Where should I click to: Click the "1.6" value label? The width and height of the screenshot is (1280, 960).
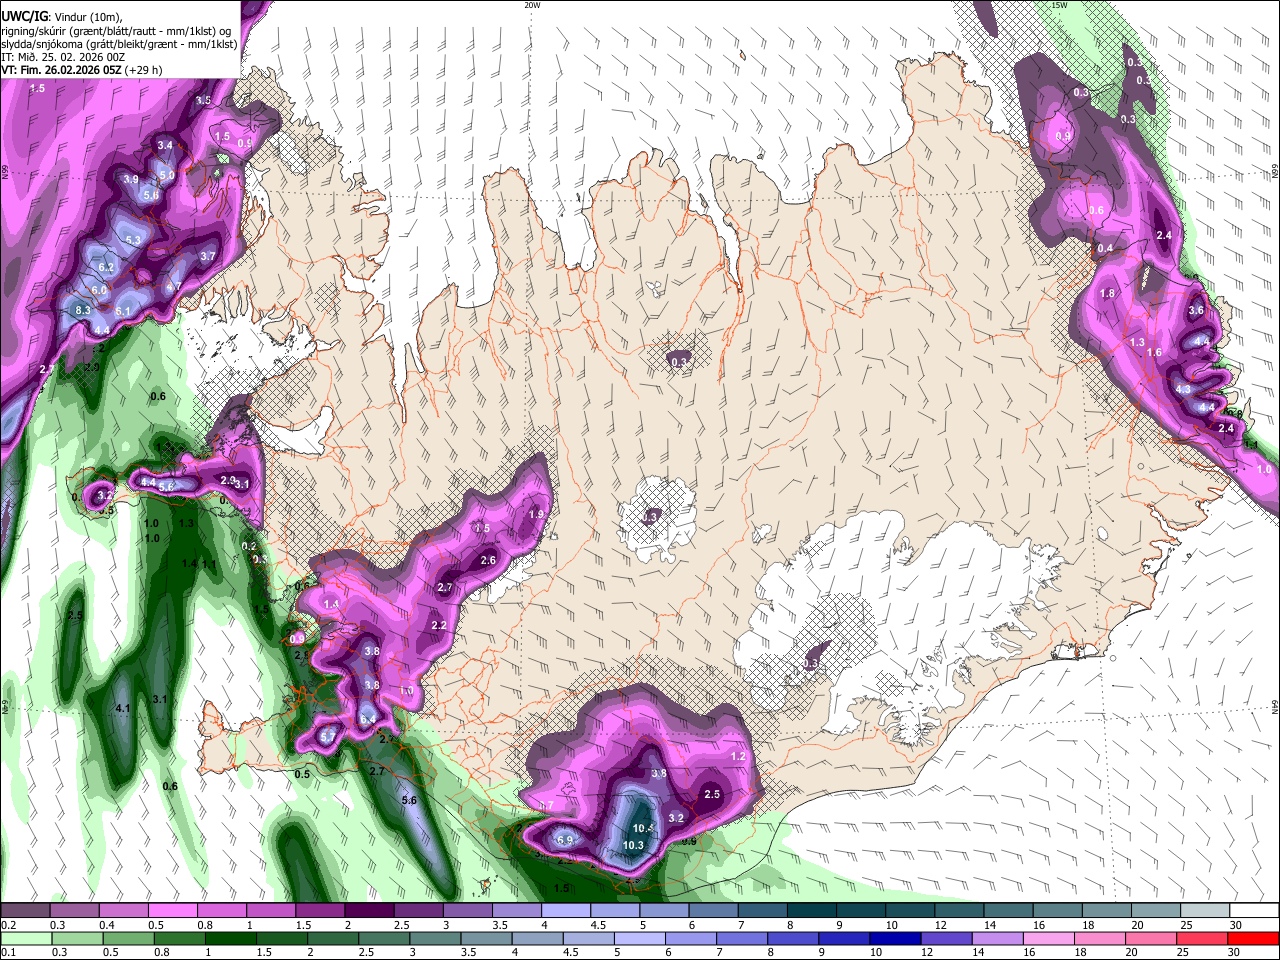[x=1154, y=353]
